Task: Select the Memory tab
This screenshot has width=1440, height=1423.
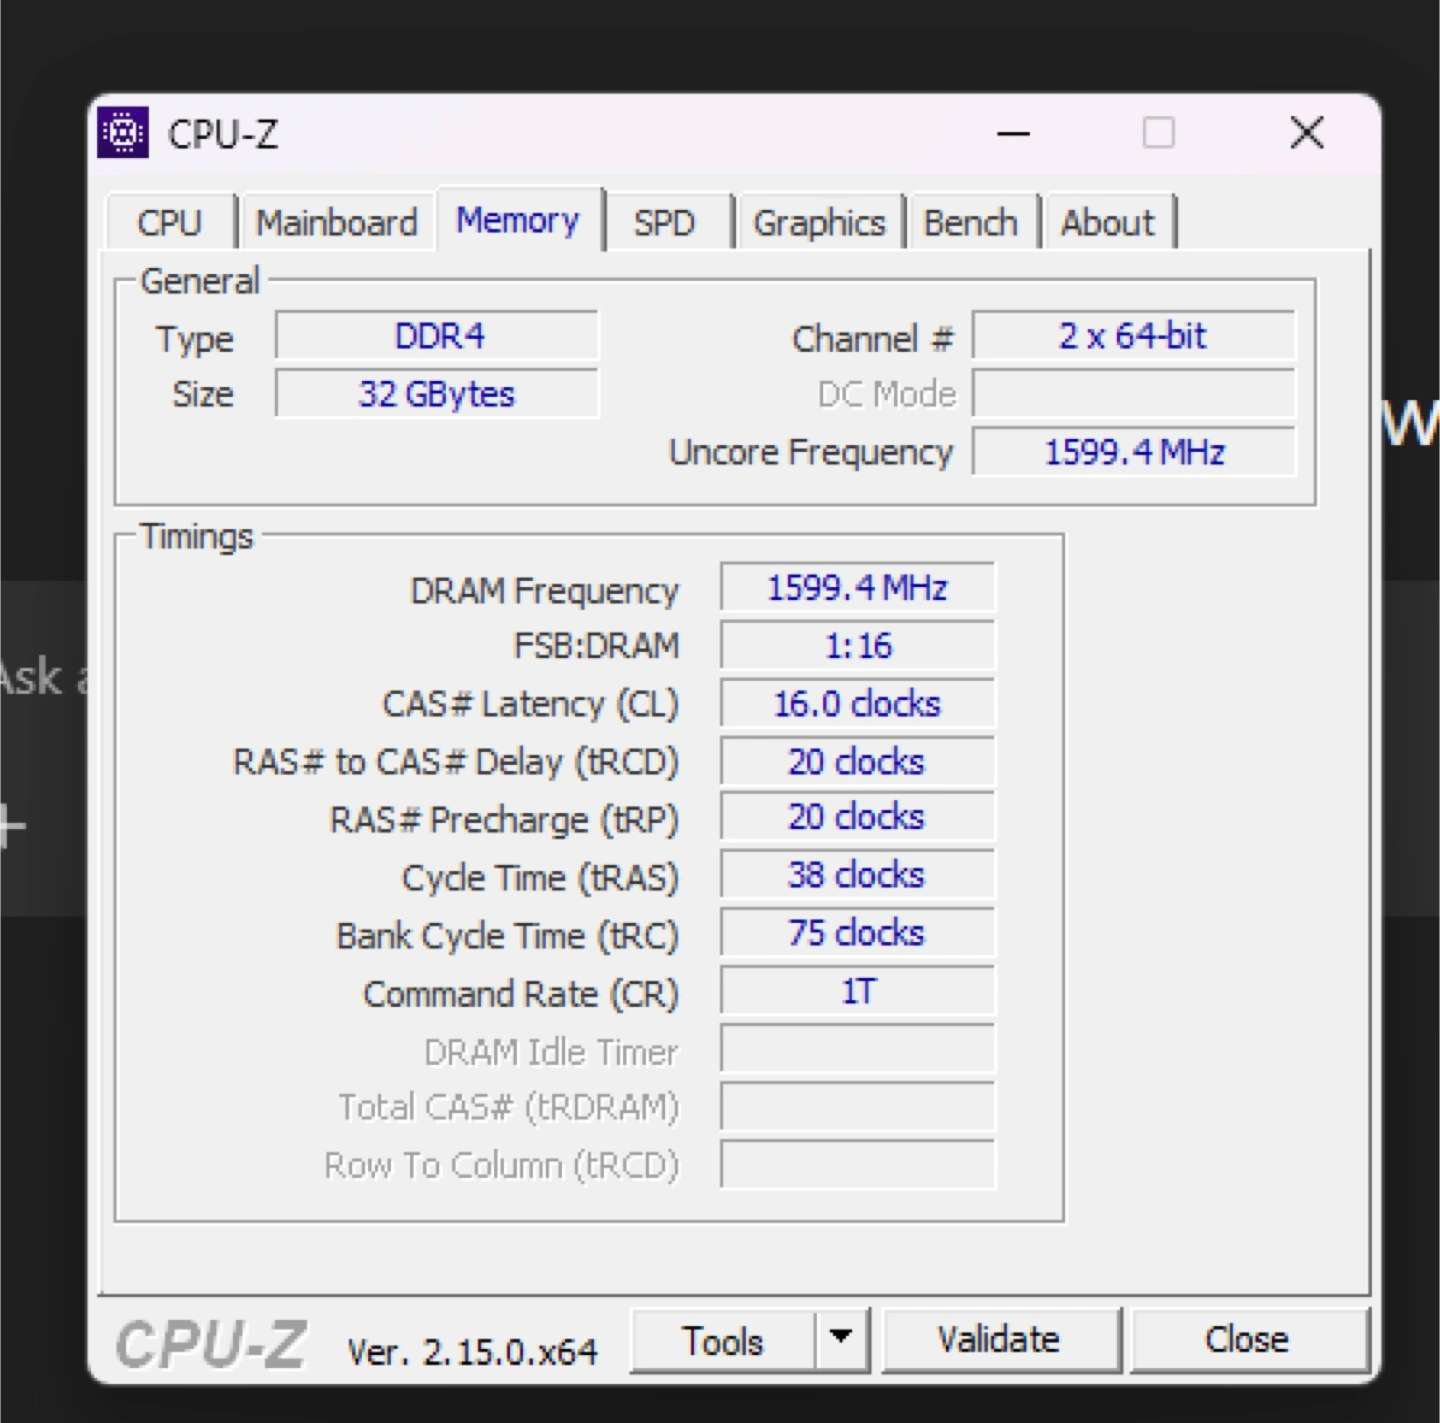Action: click(518, 220)
